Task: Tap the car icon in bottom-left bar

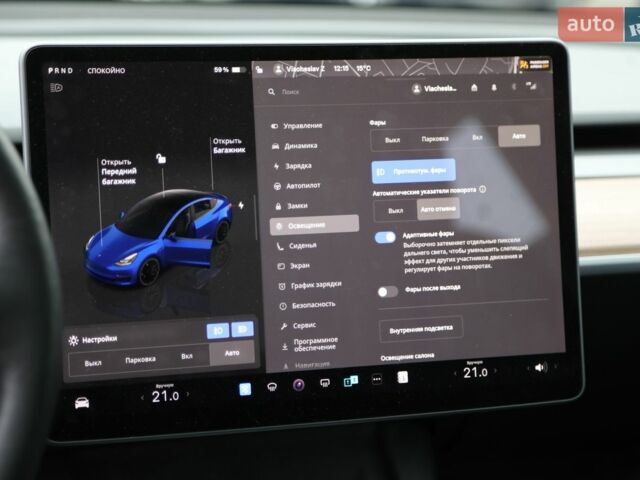Action: coord(82,403)
